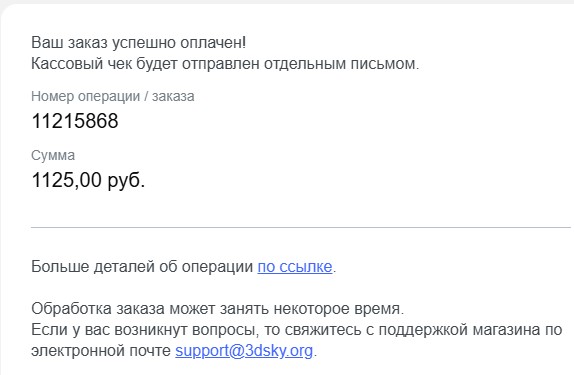Open the "по ссылке" operation details link
Image resolution: width=574 pixels, height=375 pixels.
coord(295,267)
